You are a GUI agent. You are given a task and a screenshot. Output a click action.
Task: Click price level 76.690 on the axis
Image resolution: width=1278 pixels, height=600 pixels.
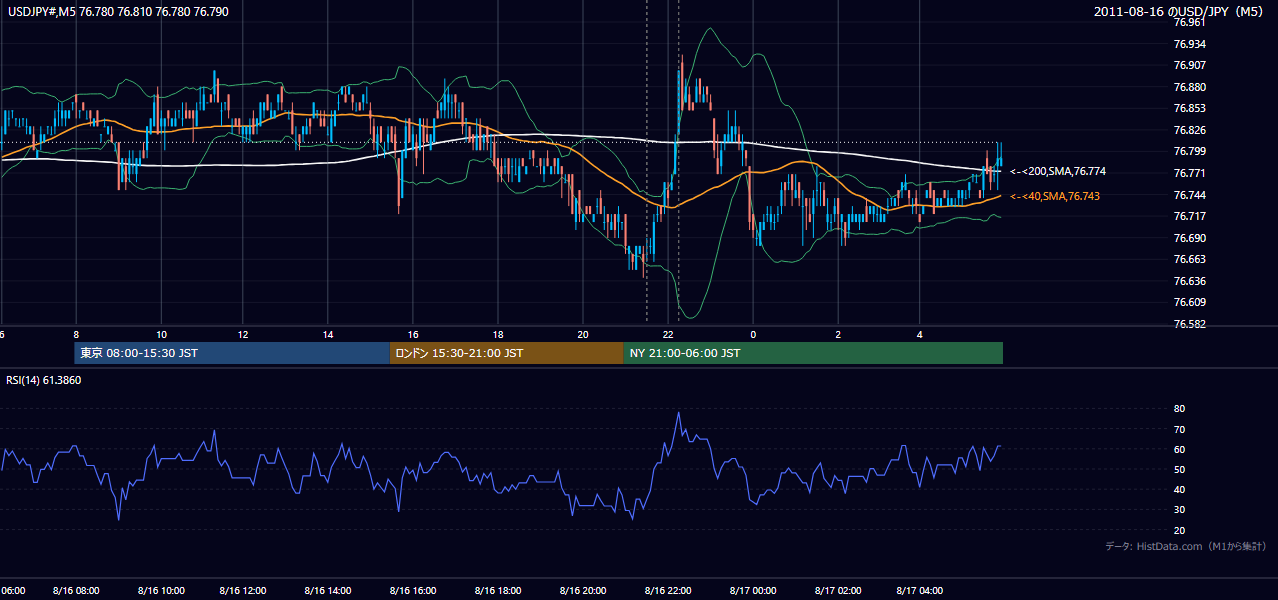click(1189, 238)
